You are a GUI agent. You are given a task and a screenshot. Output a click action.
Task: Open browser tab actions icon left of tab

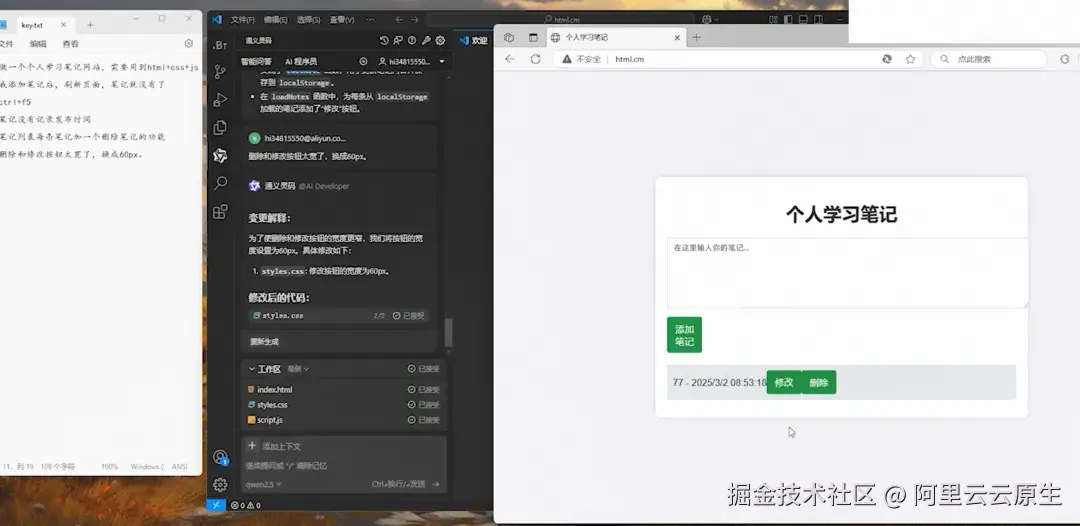click(533, 38)
